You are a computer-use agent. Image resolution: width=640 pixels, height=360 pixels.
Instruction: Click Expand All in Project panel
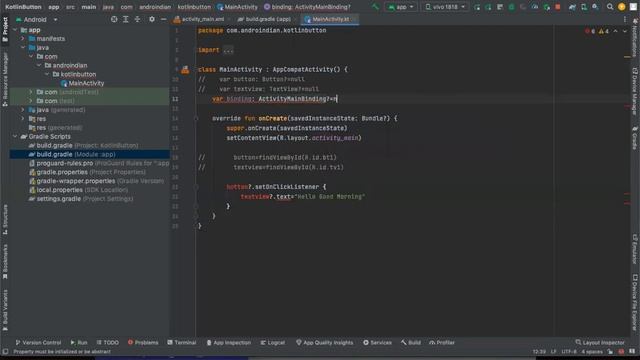[126, 19]
